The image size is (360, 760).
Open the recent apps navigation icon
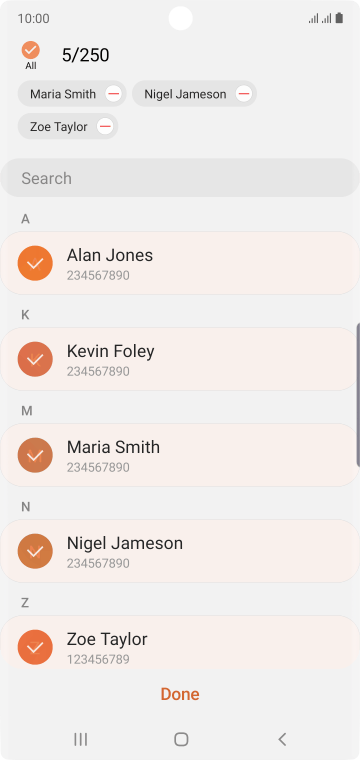pyautogui.click(x=80, y=739)
